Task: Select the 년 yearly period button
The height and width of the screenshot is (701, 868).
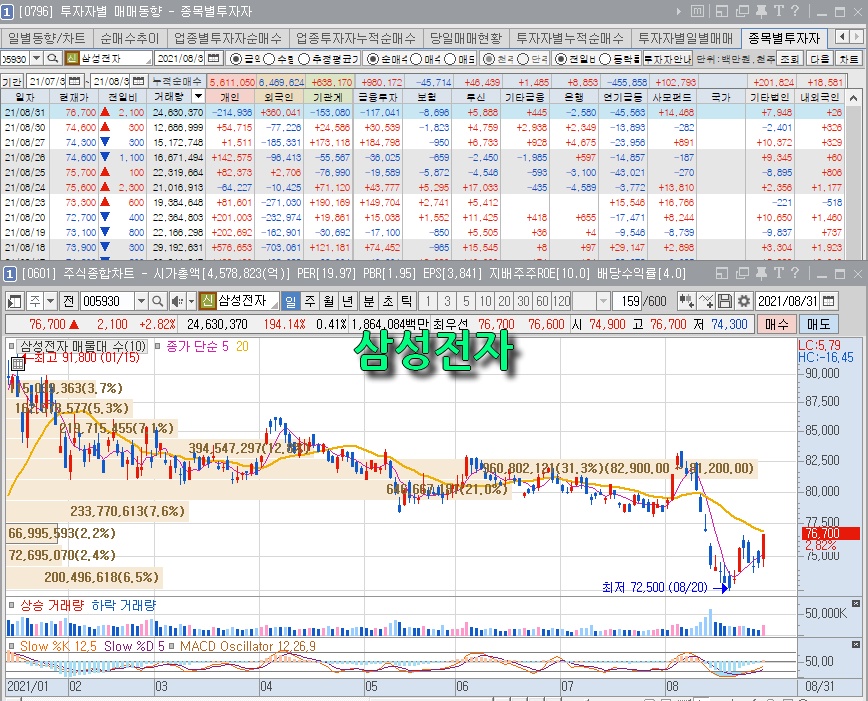Action: tap(348, 301)
